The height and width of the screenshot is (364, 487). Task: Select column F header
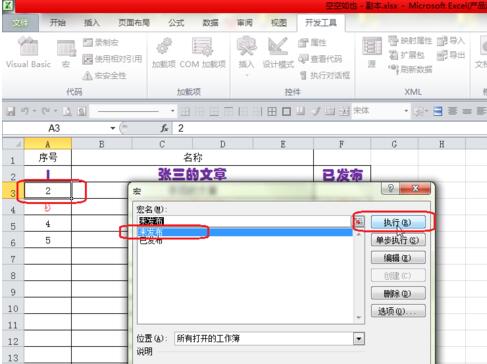342,144
